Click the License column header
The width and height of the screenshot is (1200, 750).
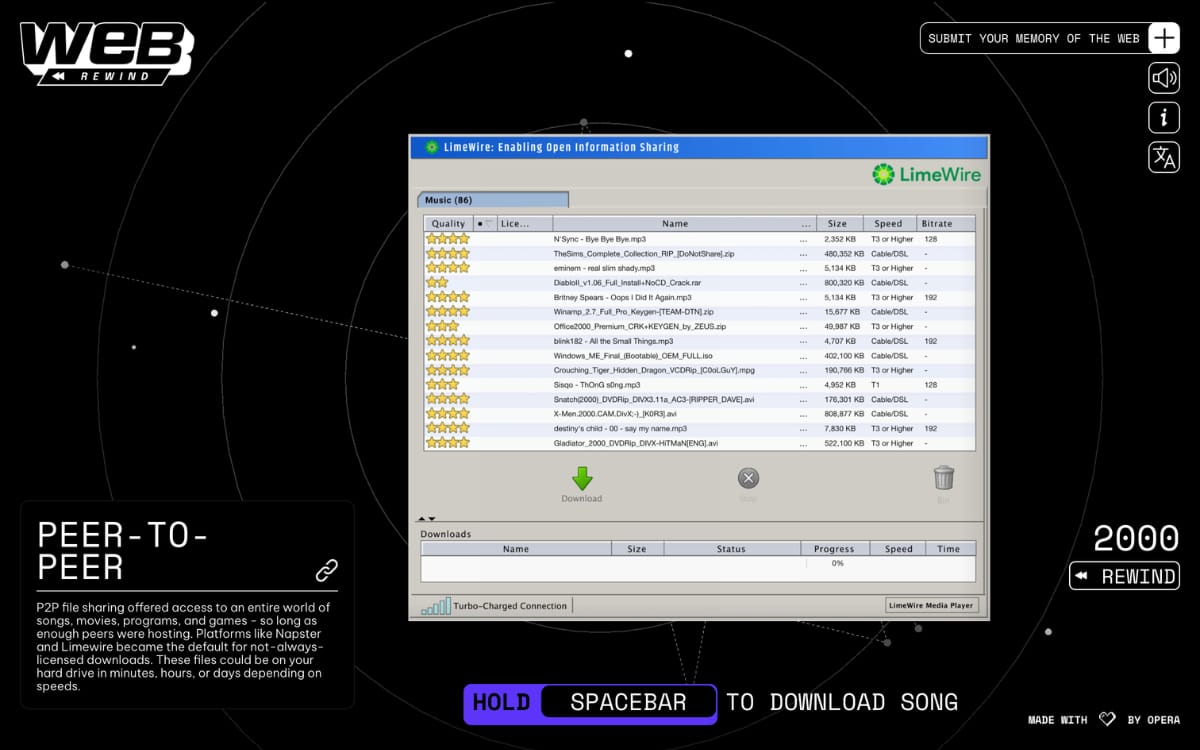click(524, 224)
